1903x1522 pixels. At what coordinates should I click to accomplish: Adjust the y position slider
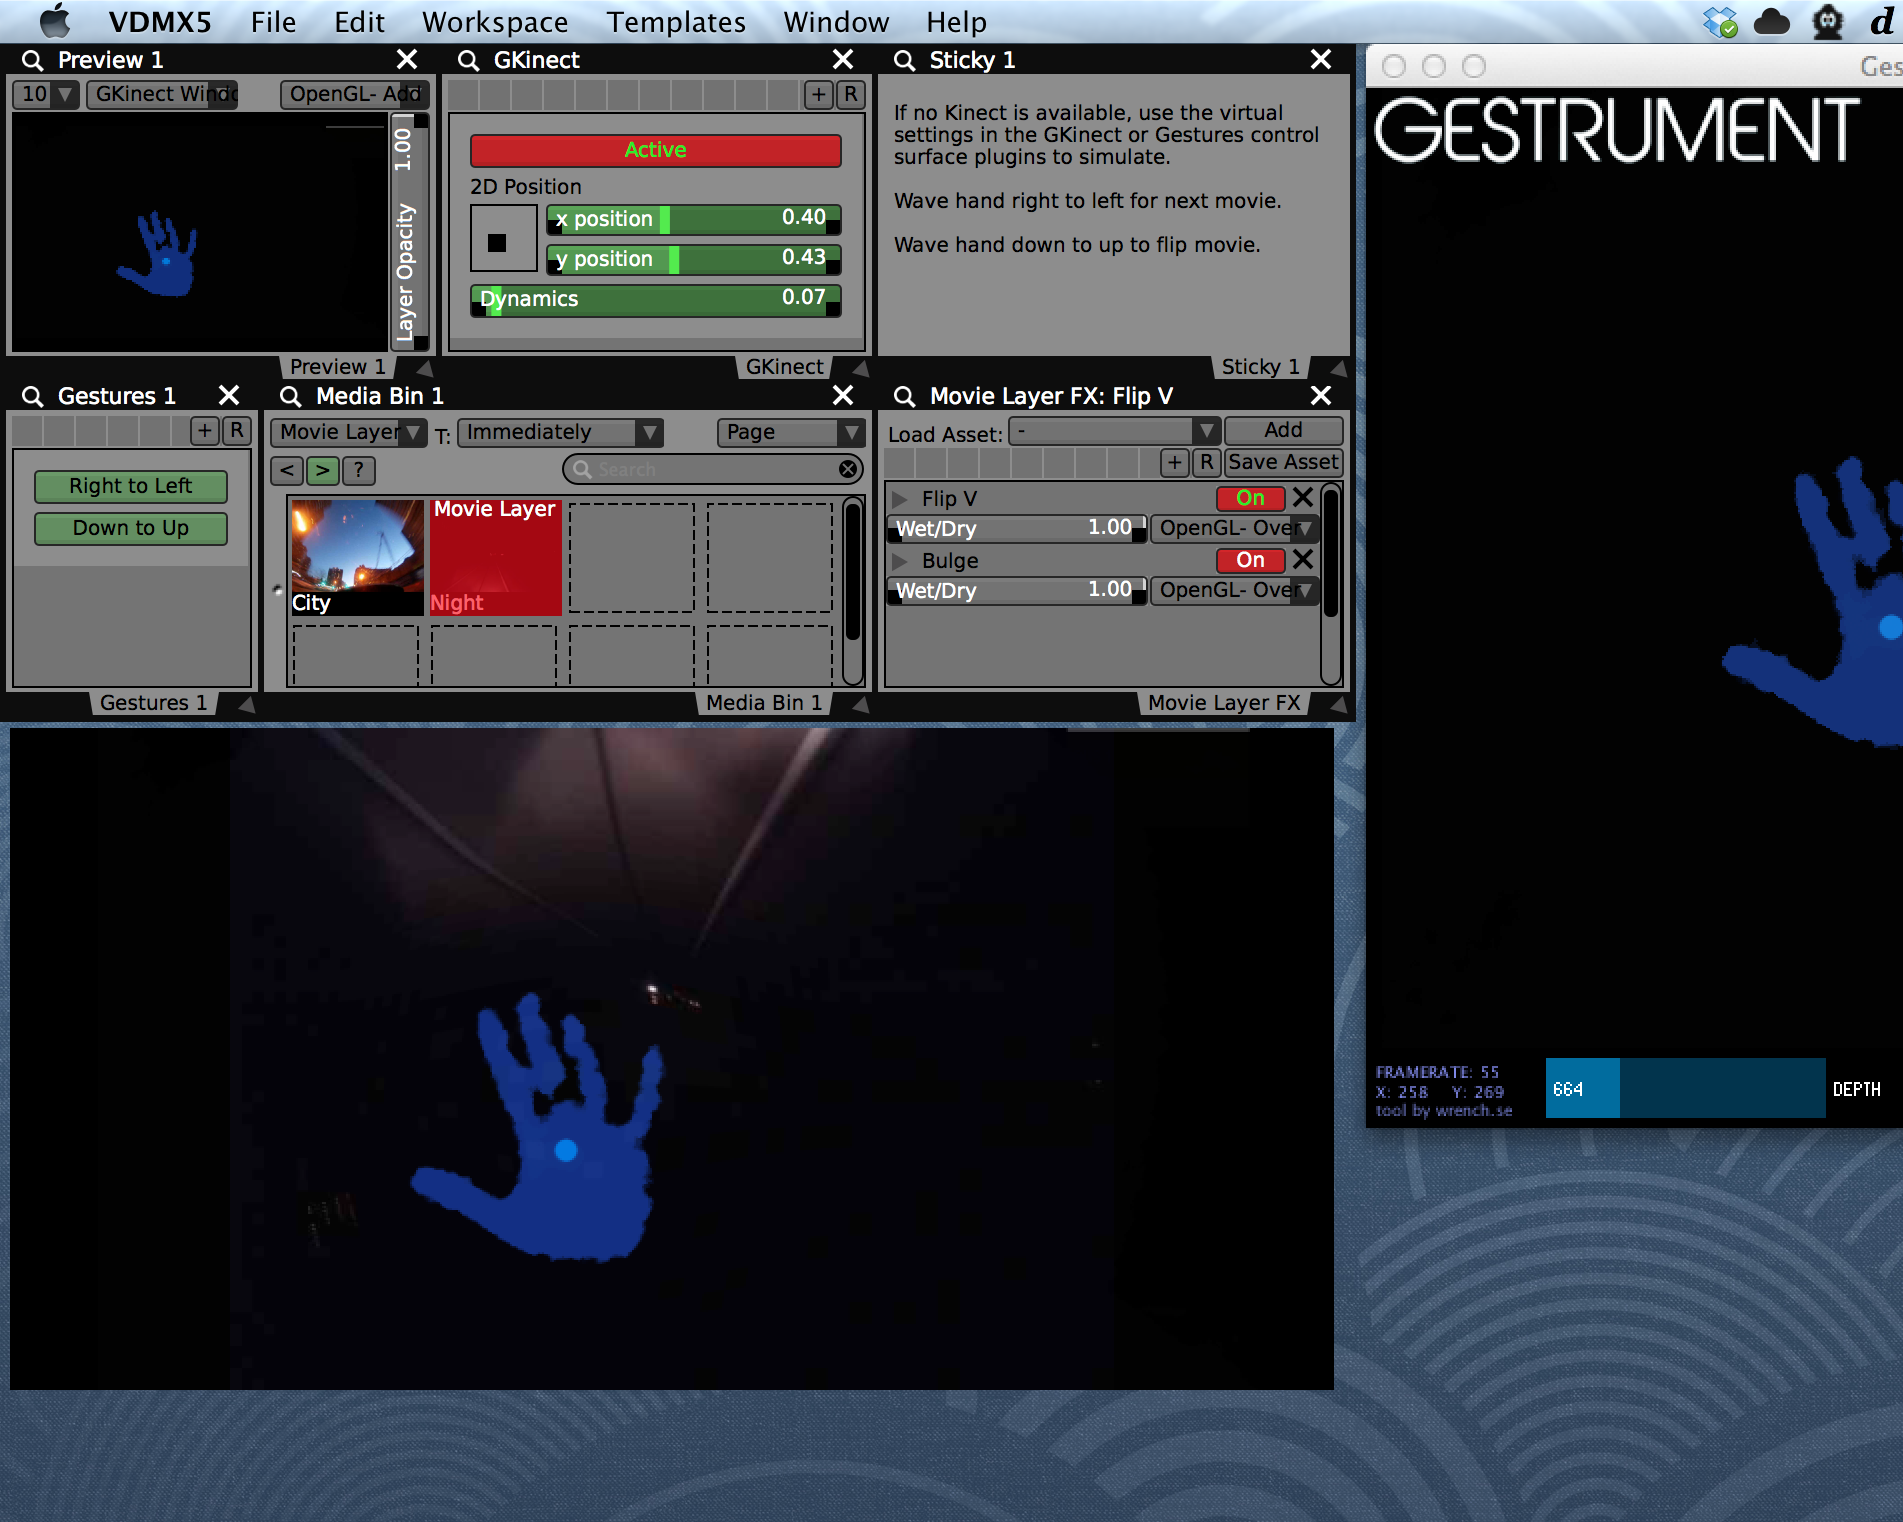pos(694,259)
